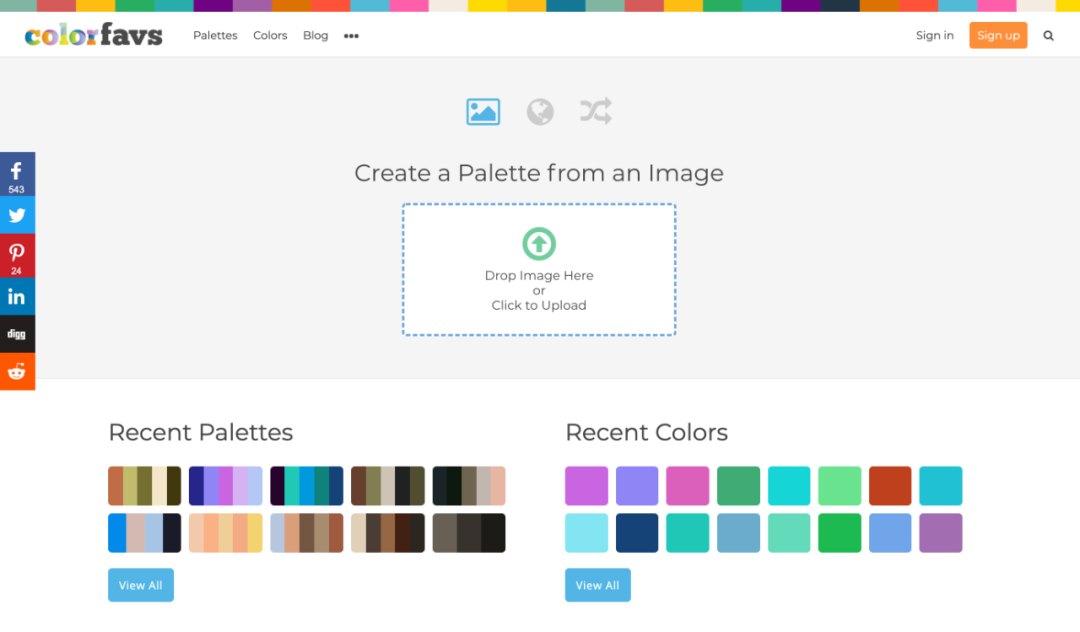Pin this page on Pinterest
This screenshot has height=632, width=1080.
pos(17,256)
